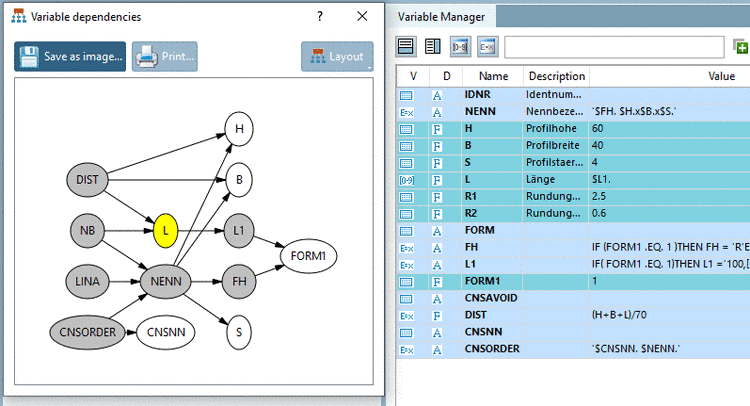Click the type icon of IDNR row
Image resolution: width=750 pixels, height=406 pixels.
pyautogui.click(x=406, y=95)
